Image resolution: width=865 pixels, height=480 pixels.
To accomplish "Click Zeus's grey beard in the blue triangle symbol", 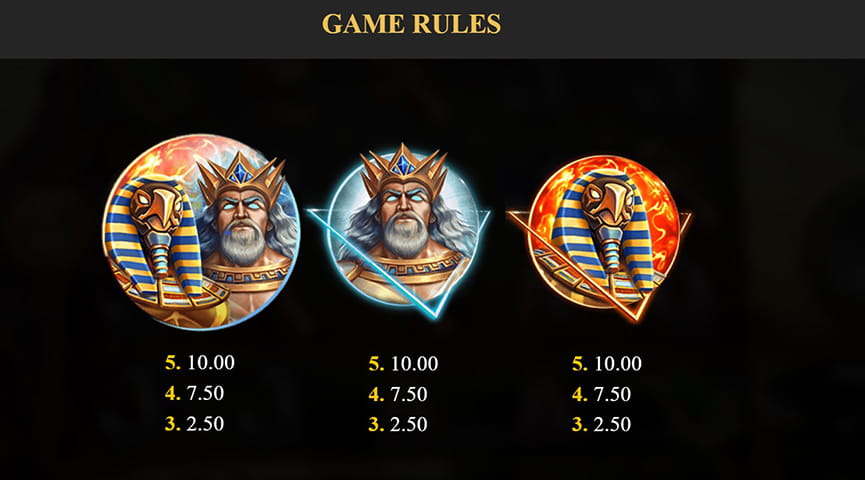I will pos(405,236).
